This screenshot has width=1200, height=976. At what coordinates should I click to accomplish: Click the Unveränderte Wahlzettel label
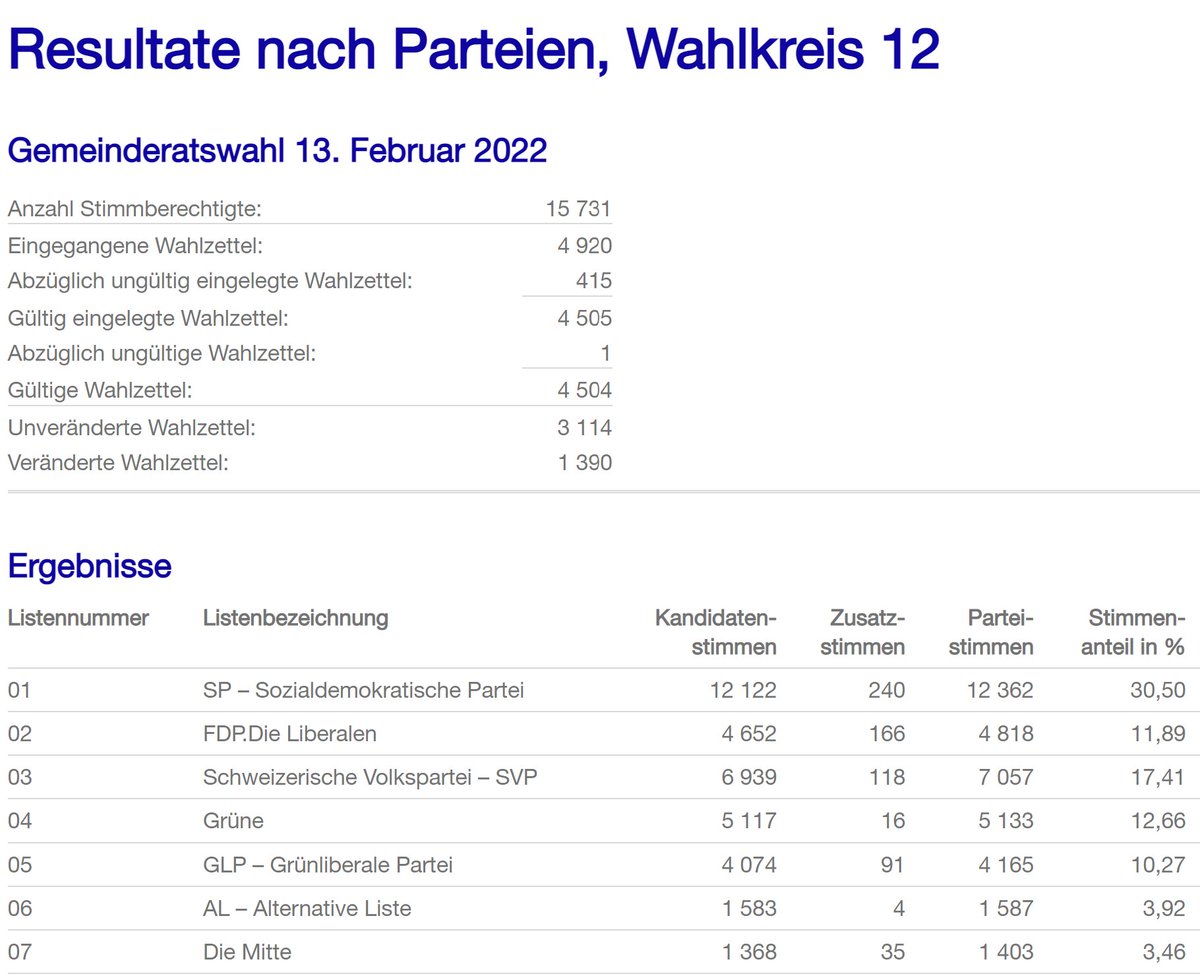[132, 428]
